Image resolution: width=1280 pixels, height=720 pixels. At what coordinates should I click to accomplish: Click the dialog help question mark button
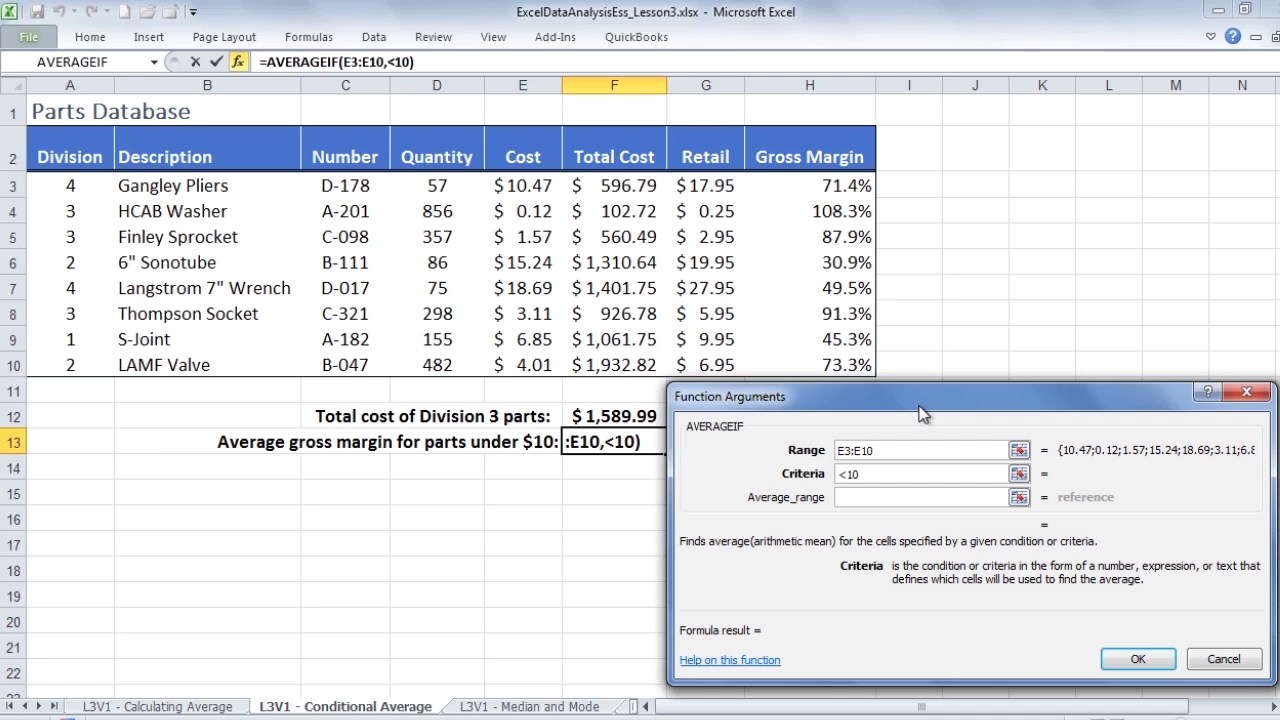click(x=1207, y=392)
